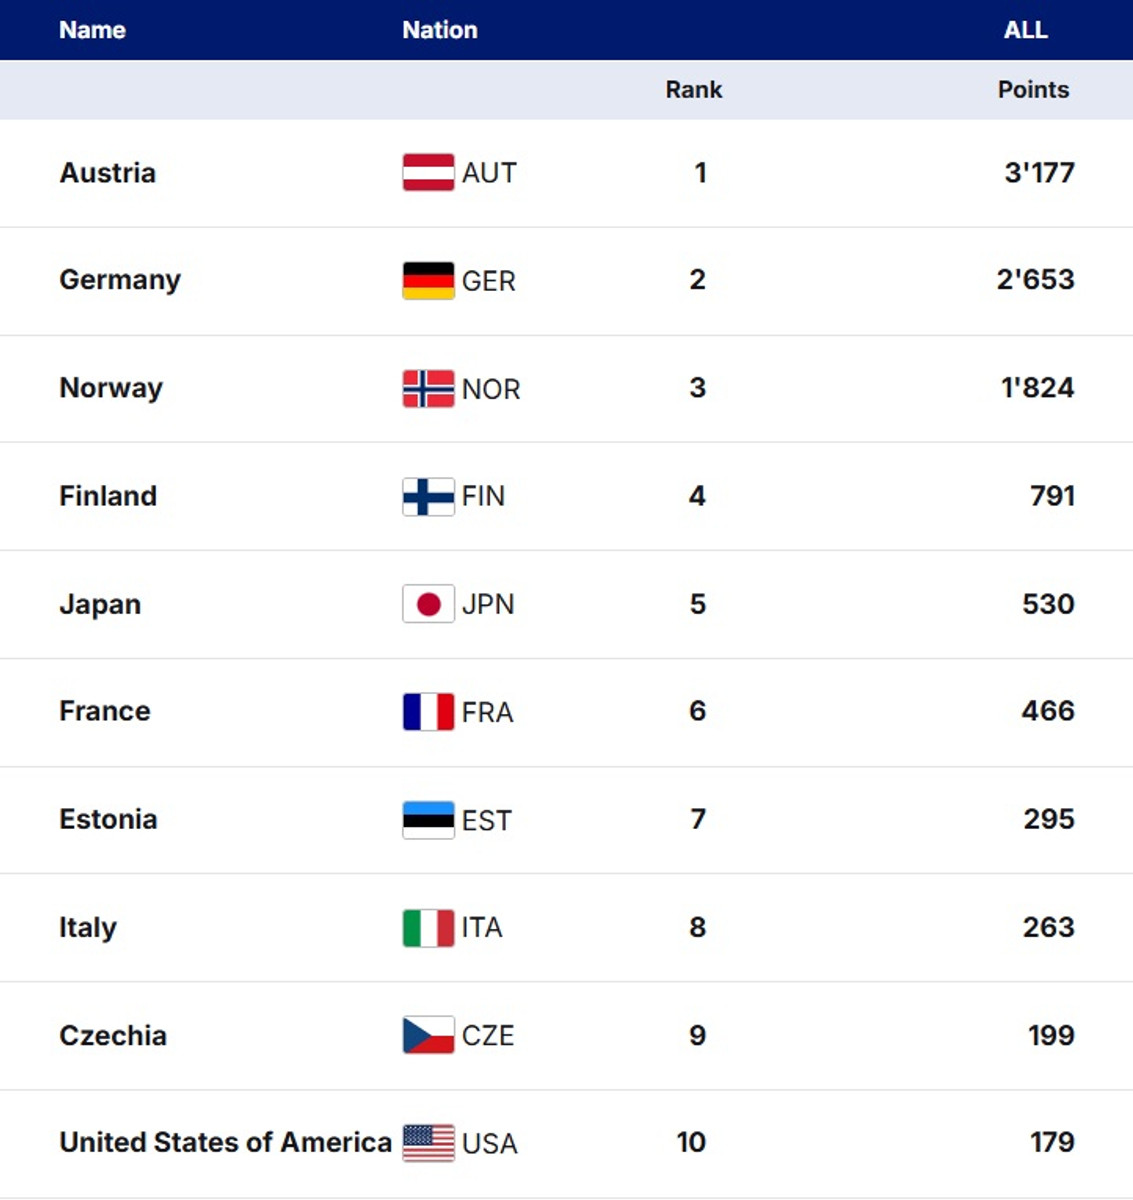Click the Italy flag icon
The height and width of the screenshot is (1200, 1133).
point(428,928)
